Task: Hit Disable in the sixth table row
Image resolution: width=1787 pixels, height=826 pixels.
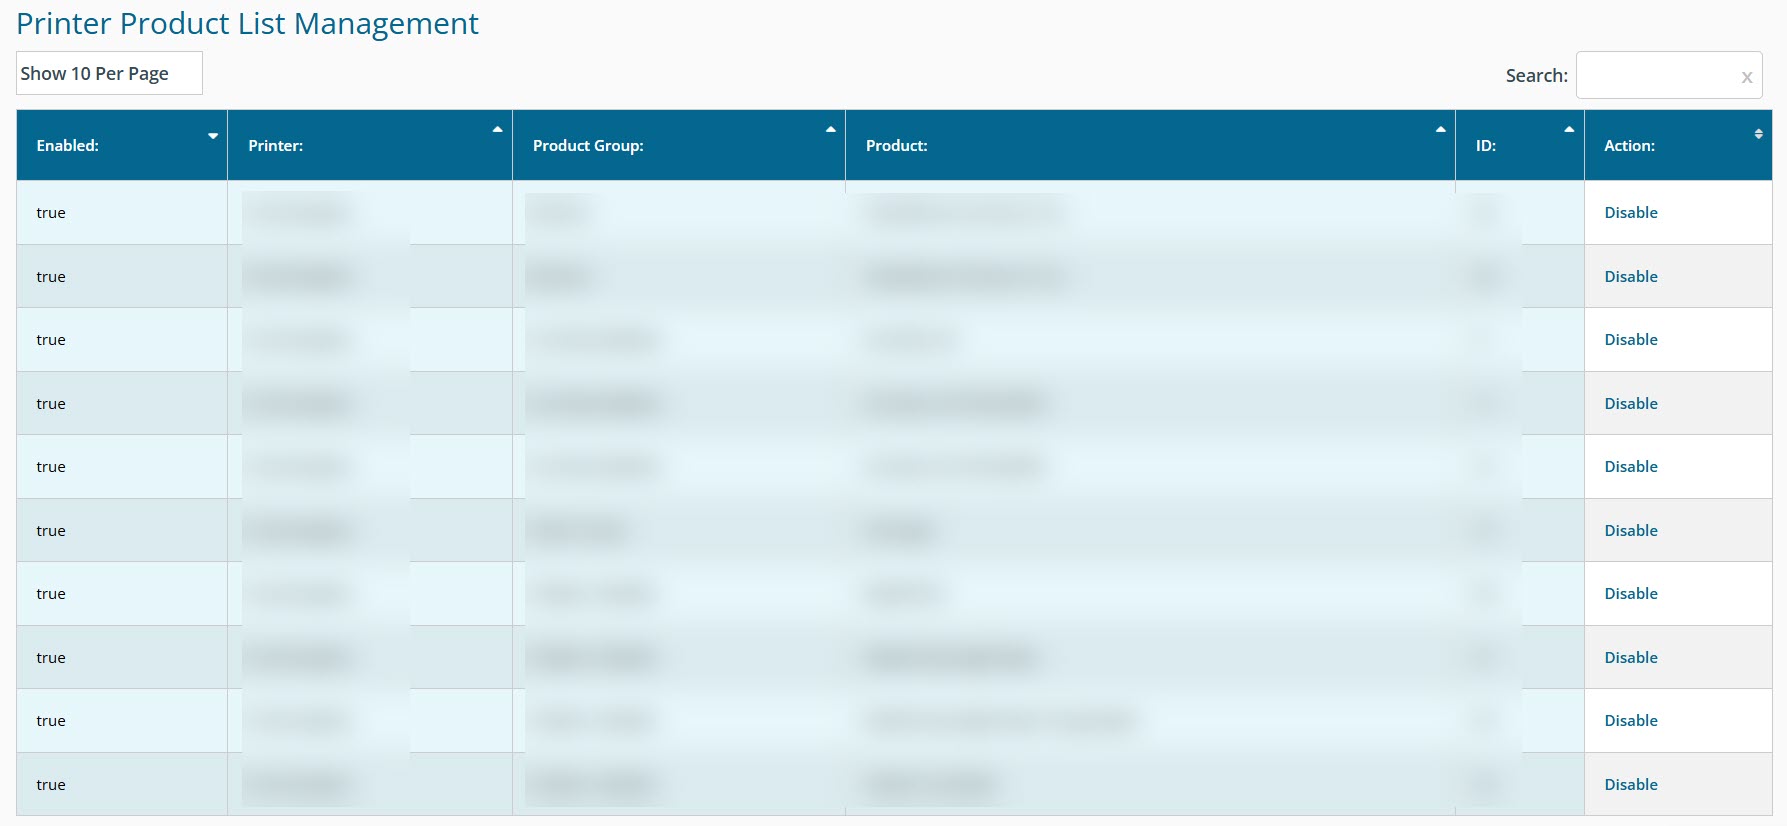Action: [x=1630, y=531]
